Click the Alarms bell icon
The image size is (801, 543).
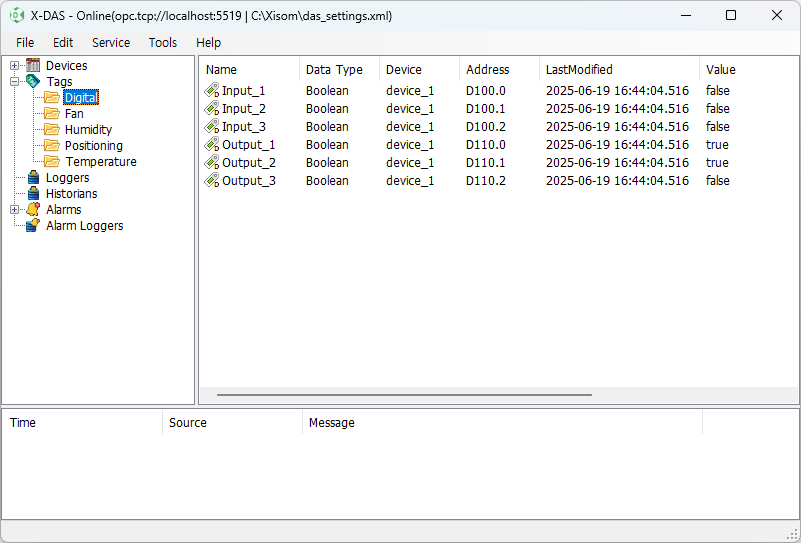pyautogui.click(x=33, y=210)
